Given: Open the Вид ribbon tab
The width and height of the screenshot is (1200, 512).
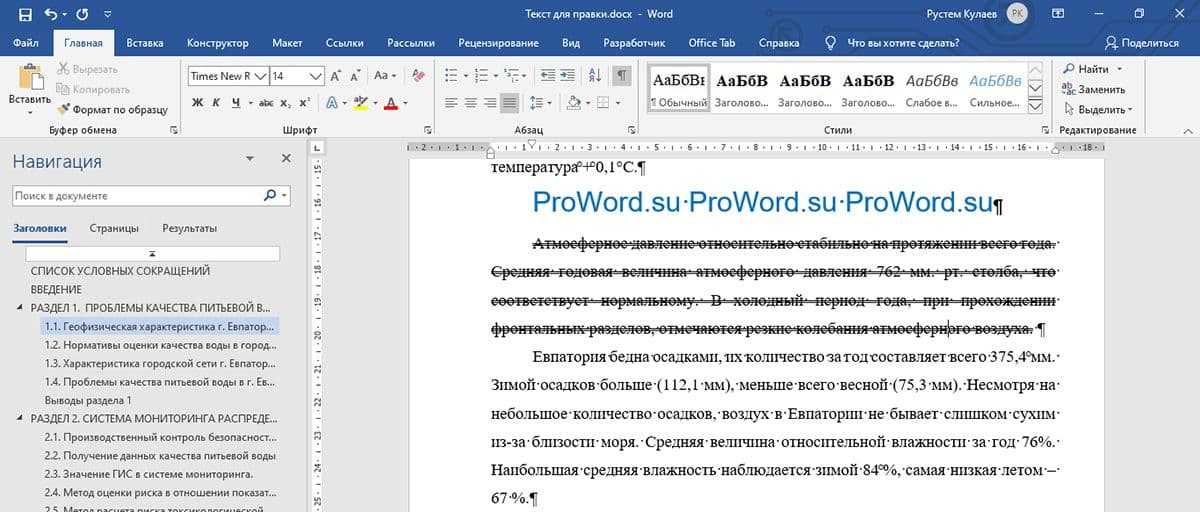Looking at the screenshot, I should point(571,43).
